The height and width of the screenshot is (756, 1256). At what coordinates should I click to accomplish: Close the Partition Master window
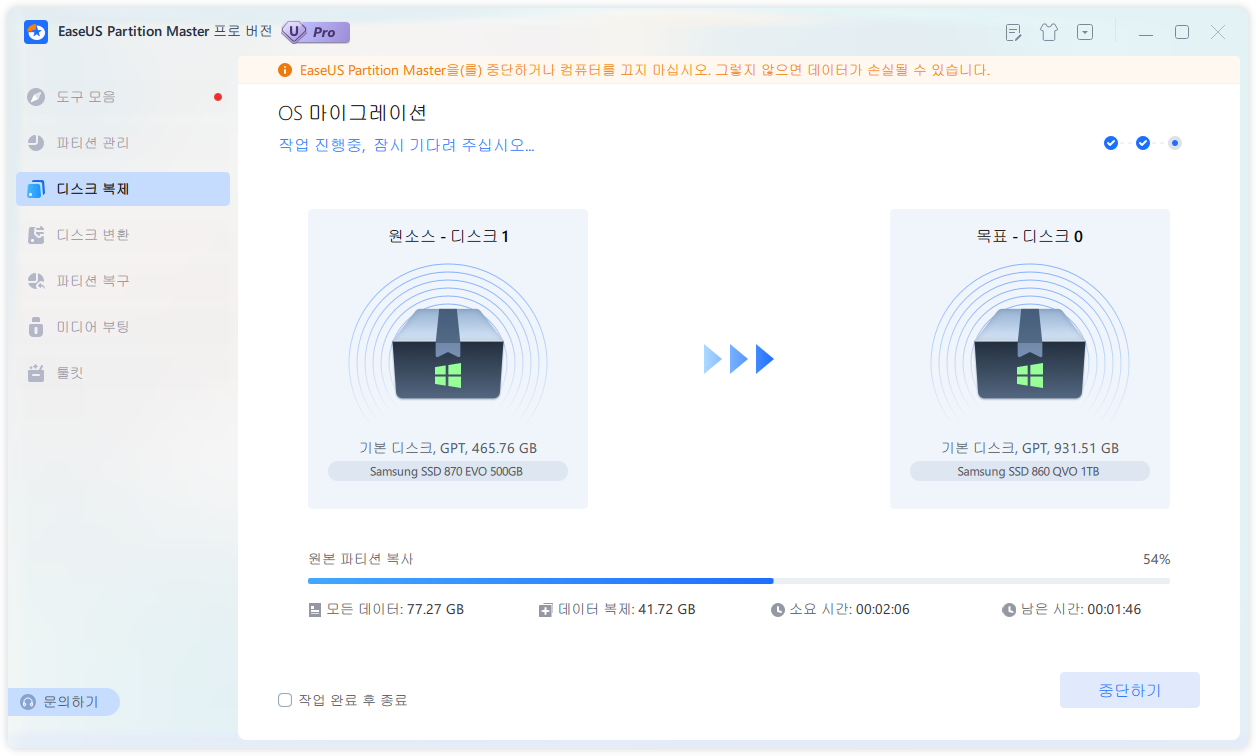(x=1218, y=32)
